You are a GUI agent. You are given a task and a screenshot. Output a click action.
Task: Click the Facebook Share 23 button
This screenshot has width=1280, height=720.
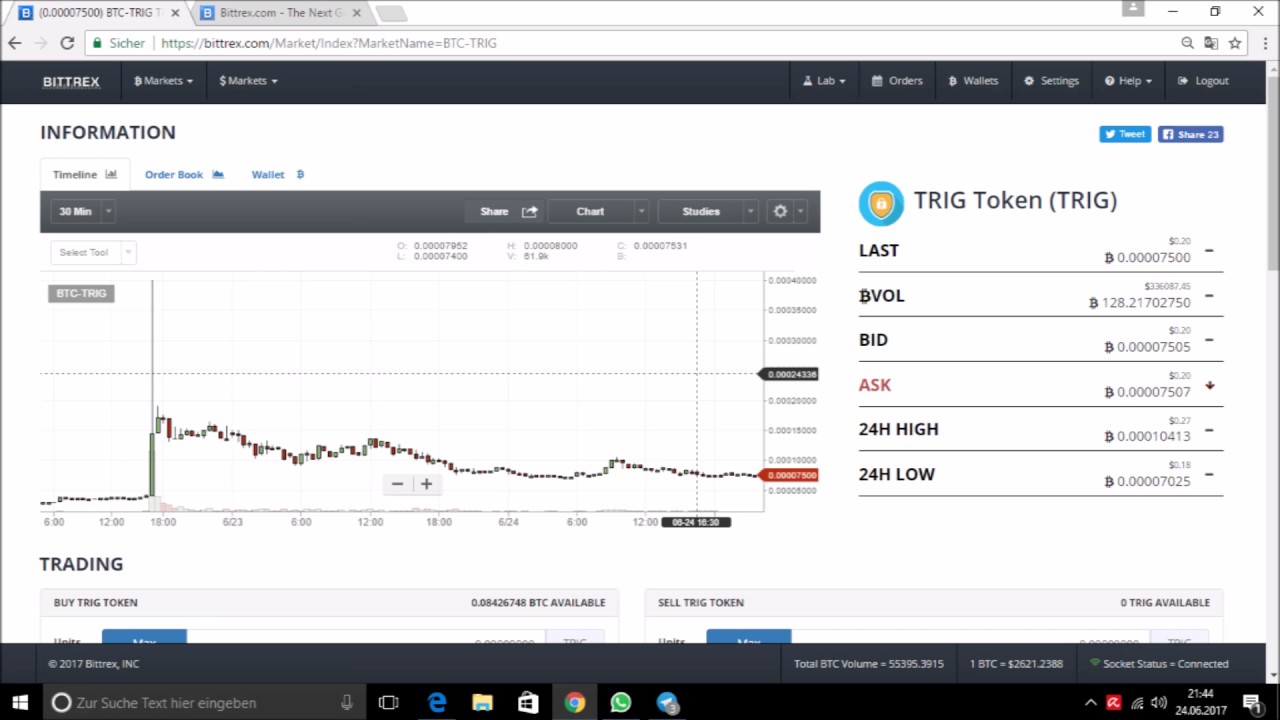(1190, 134)
